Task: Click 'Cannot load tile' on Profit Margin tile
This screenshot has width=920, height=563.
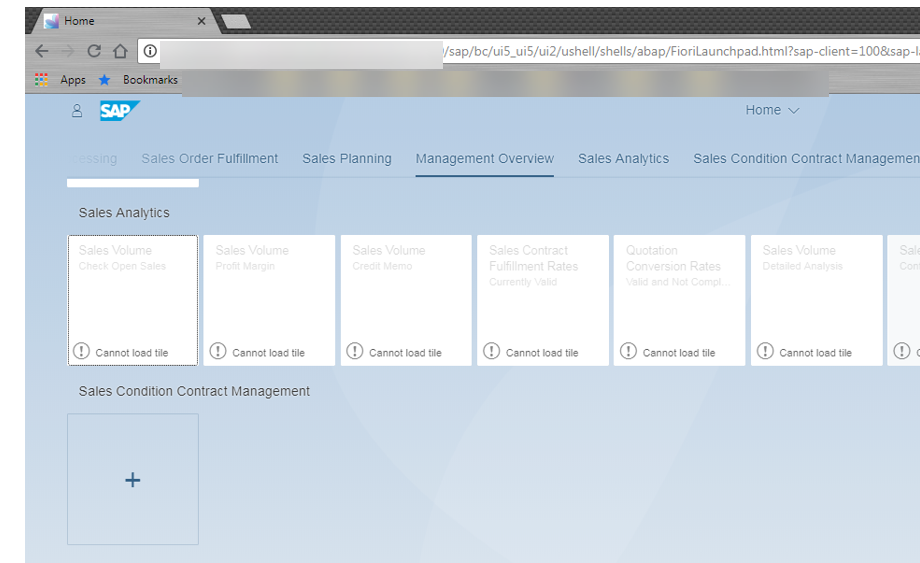Action: (268, 353)
